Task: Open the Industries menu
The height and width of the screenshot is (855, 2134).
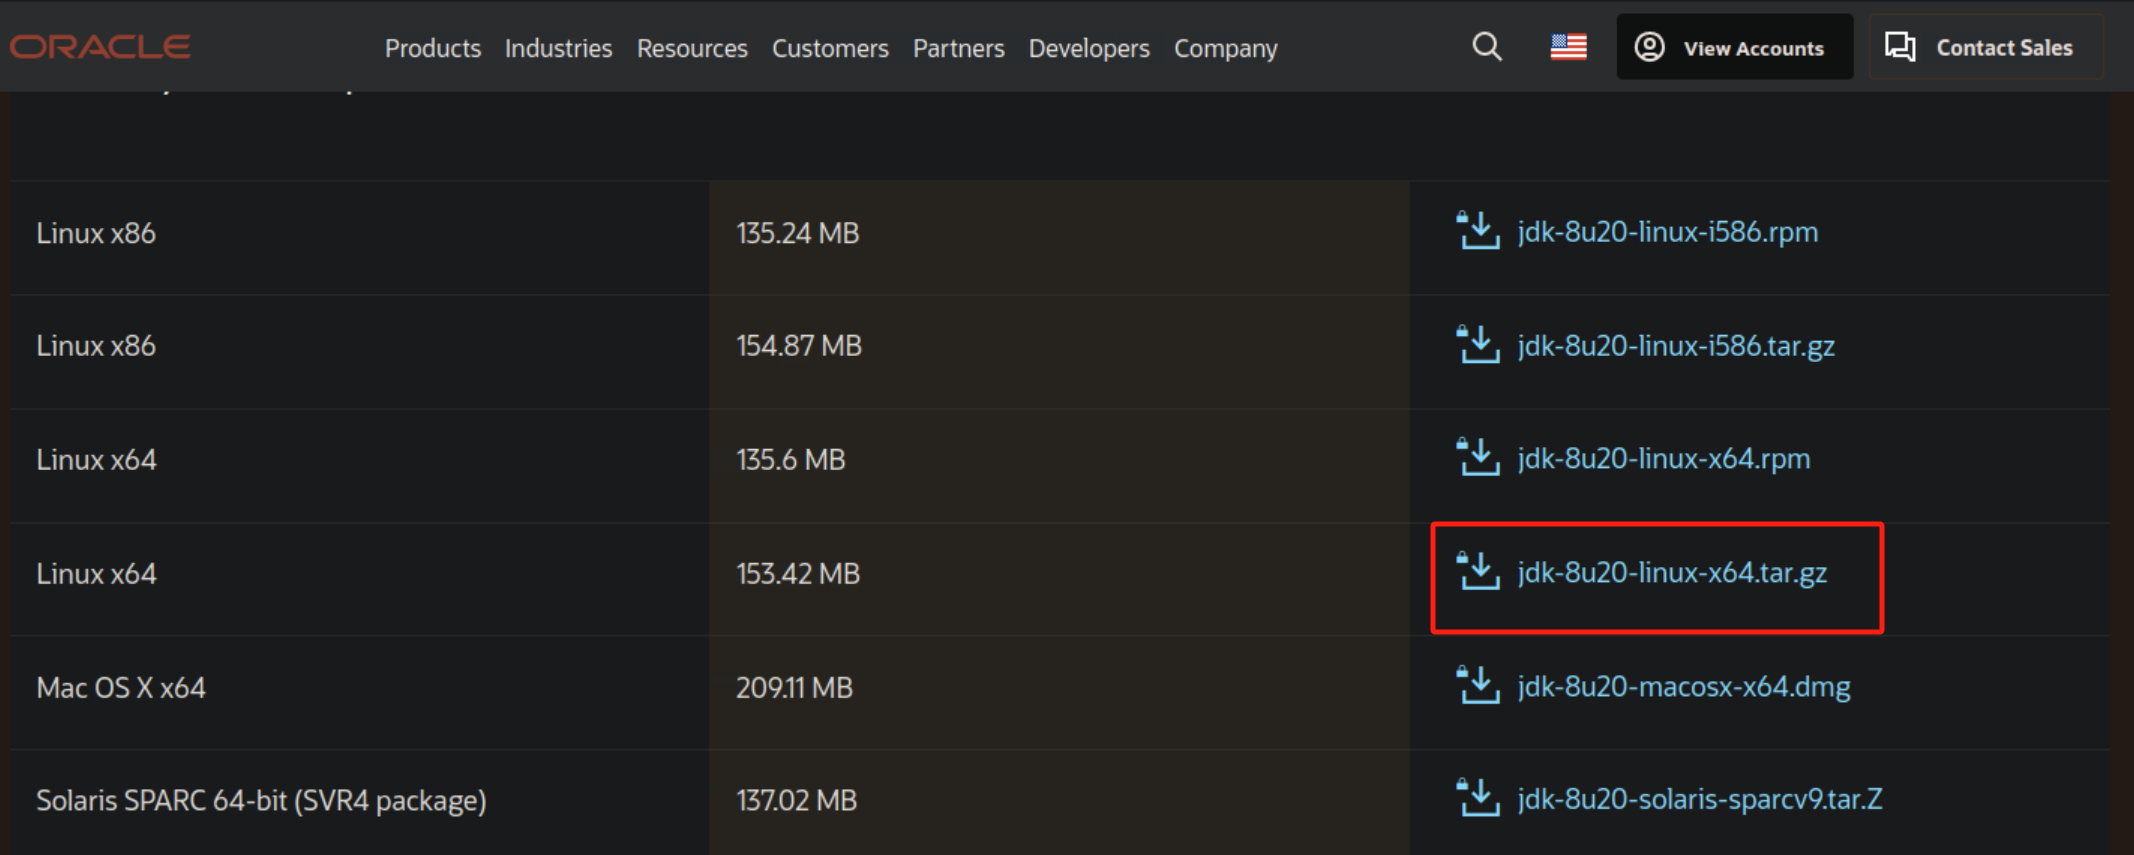Action: tap(558, 48)
